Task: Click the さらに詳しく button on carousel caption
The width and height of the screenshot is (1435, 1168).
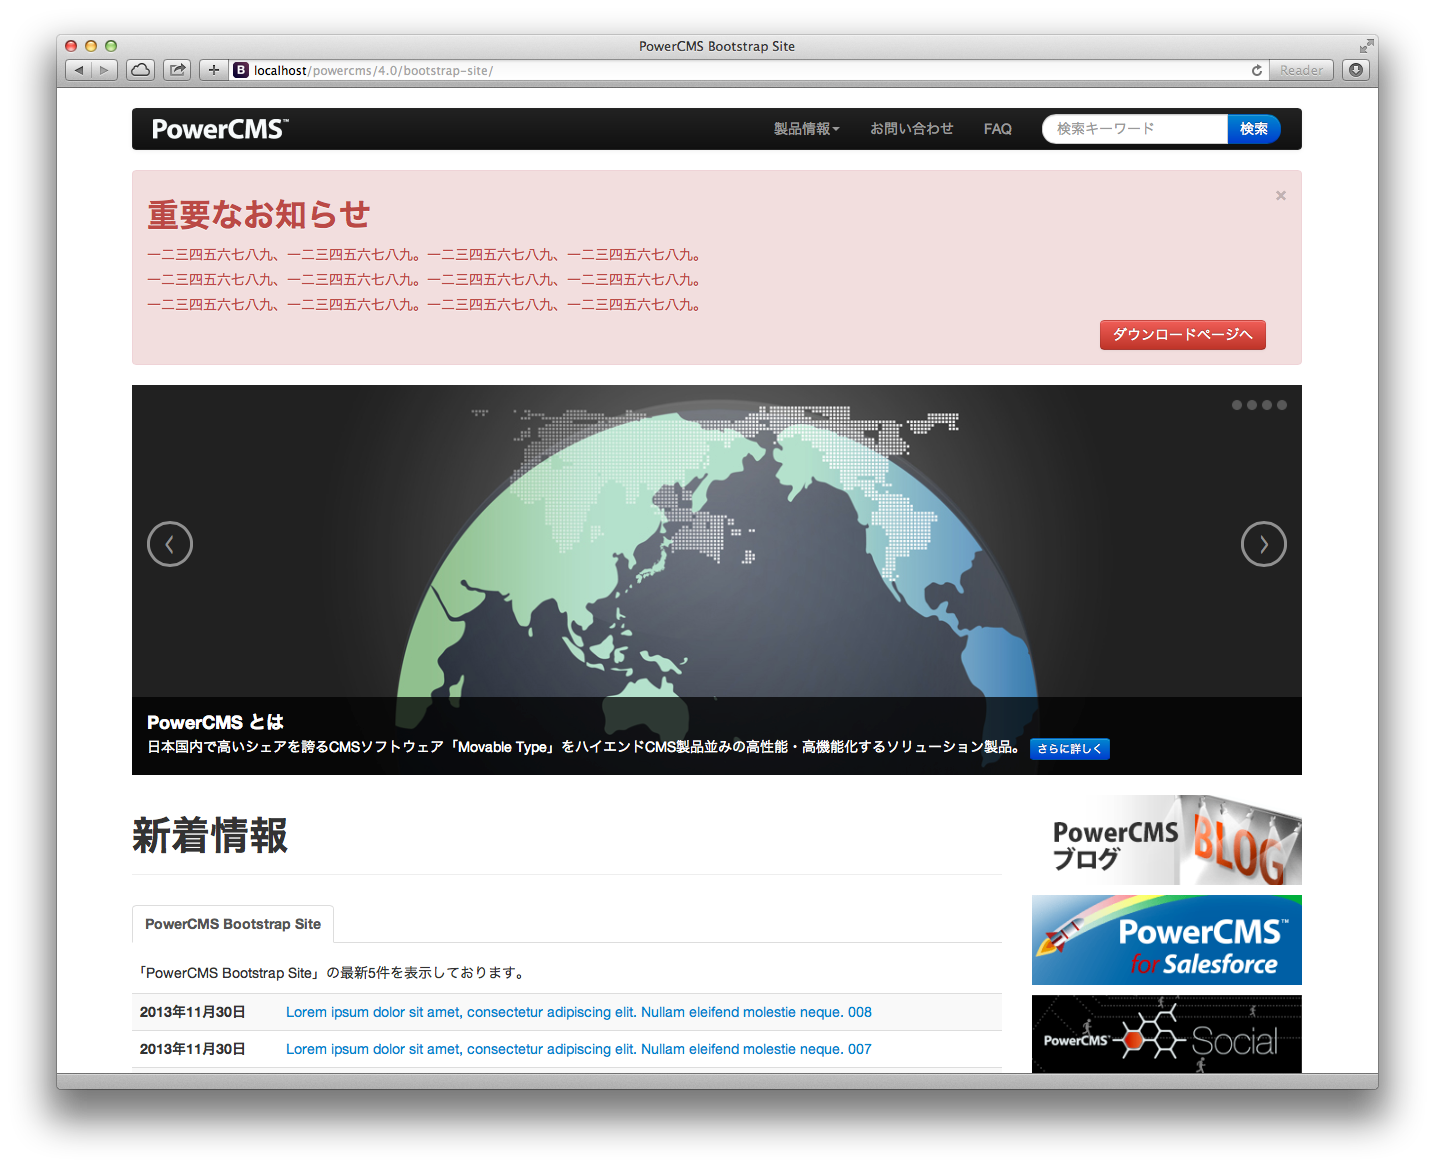Action: (x=1070, y=749)
